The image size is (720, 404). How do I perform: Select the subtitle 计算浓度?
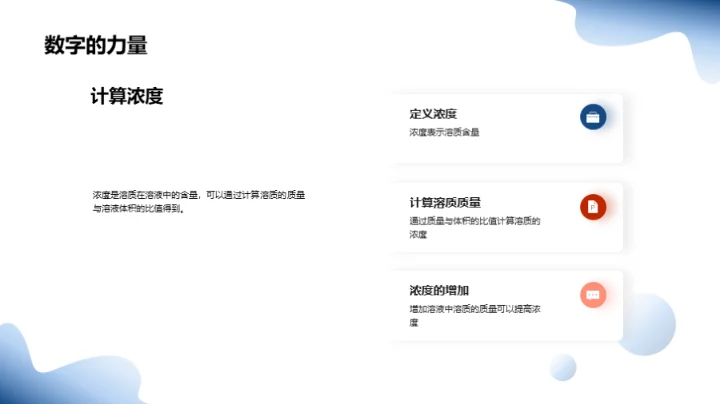(x=127, y=96)
